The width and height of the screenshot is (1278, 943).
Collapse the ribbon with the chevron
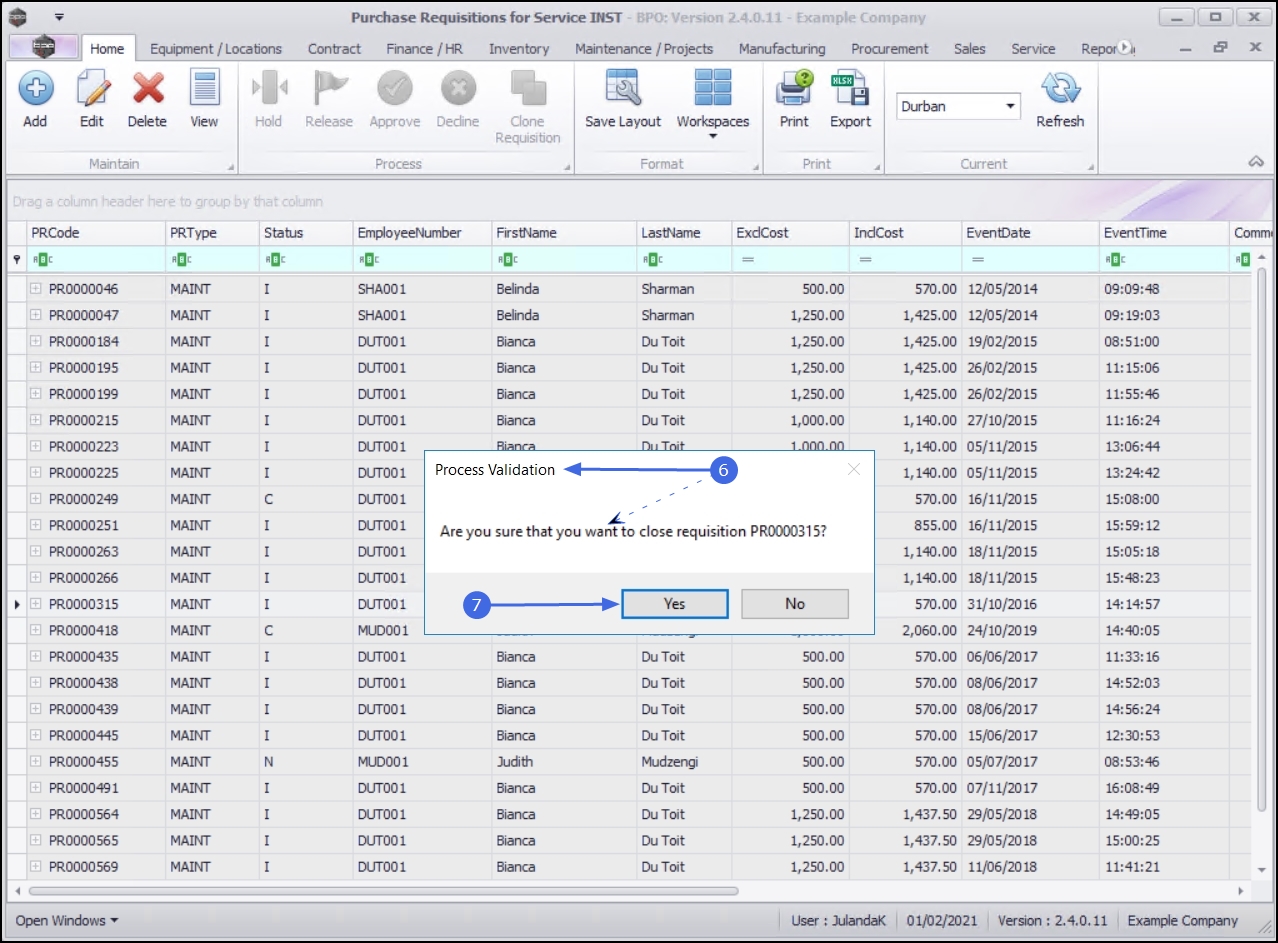pyautogui.click(x=1256, y=162)
